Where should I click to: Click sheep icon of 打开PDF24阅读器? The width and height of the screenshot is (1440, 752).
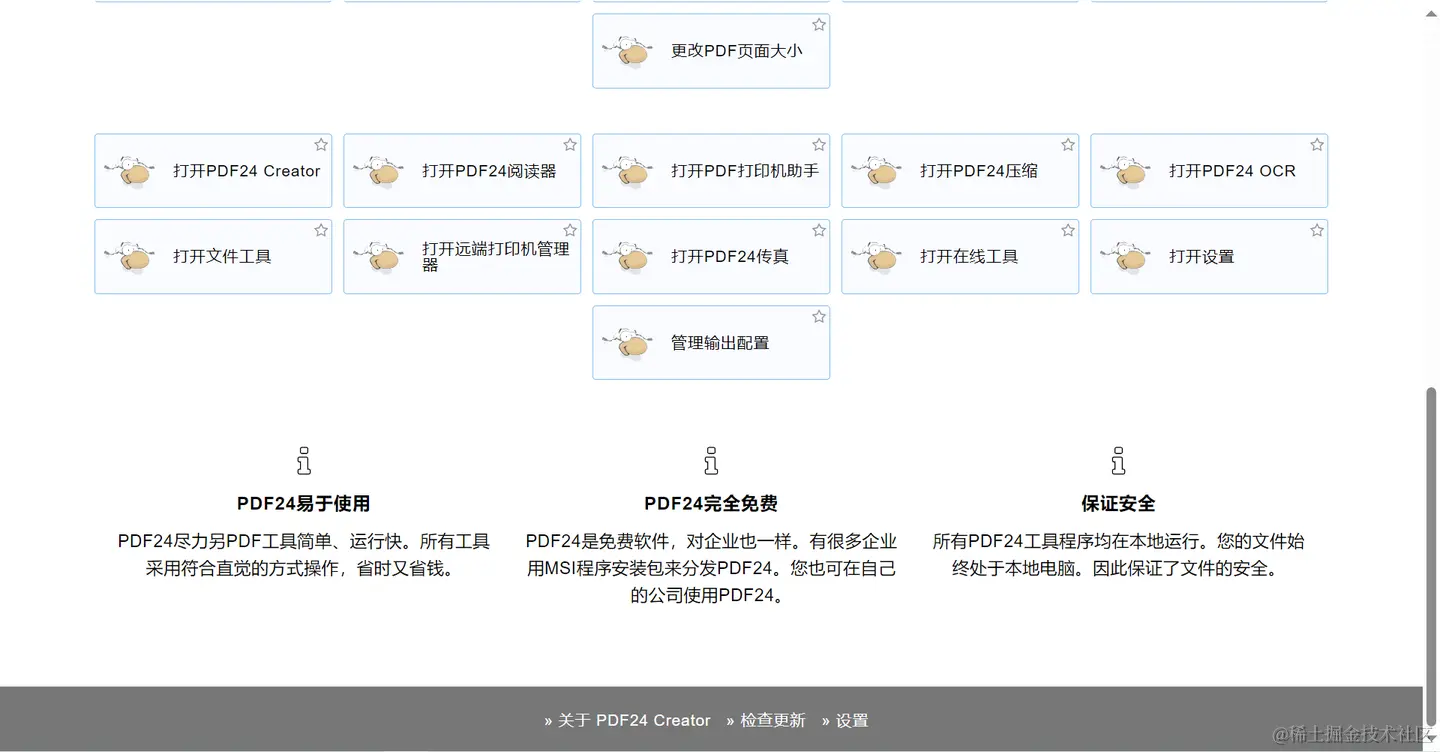pyautogui.click(x=380, y=171)
